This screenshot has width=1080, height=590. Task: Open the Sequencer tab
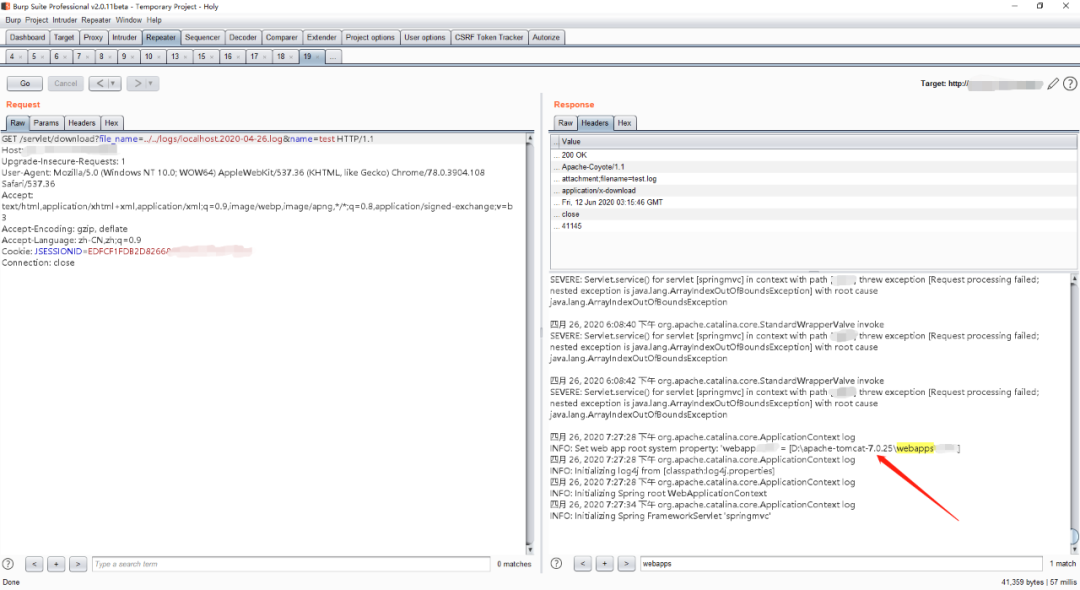pos(202,37)
